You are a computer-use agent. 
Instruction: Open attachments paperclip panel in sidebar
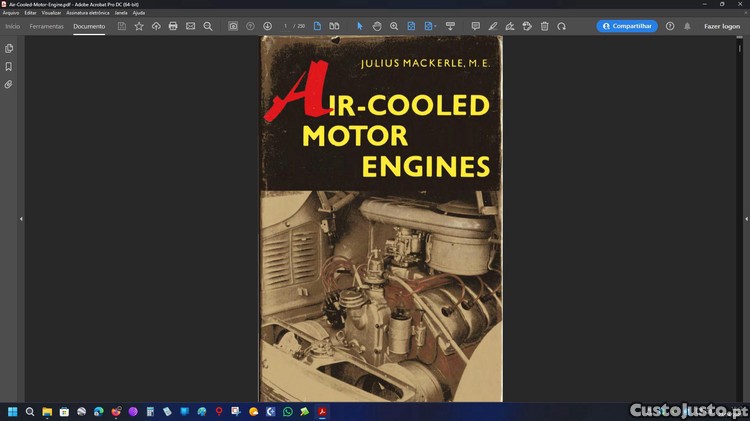[x=9, y=85]
